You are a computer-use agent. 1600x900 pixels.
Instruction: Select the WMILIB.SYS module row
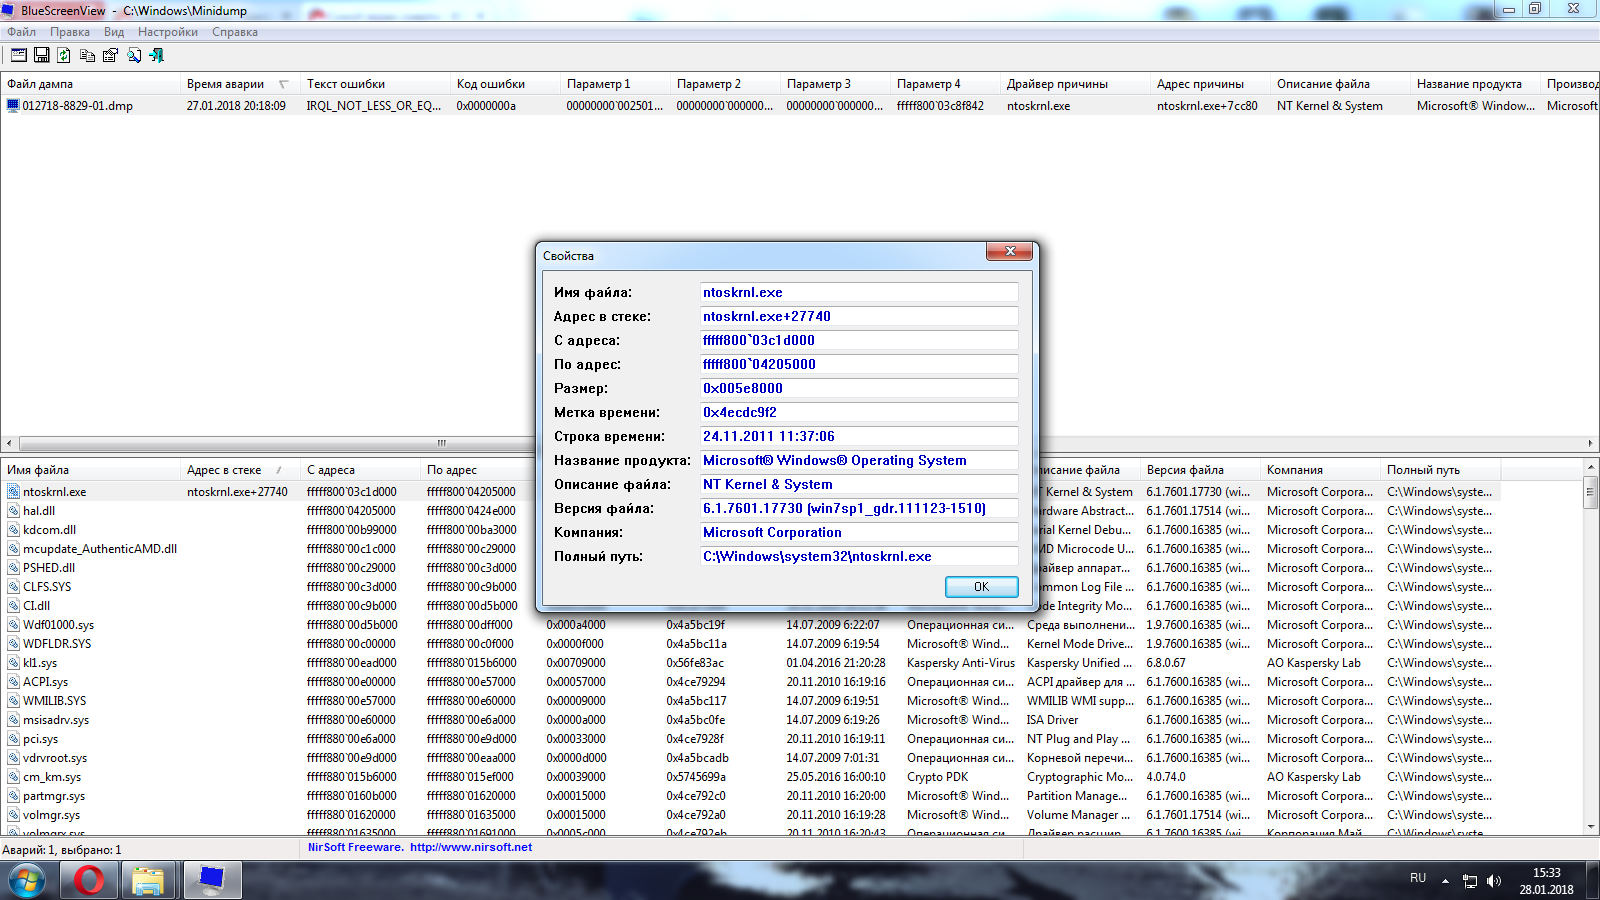tap(750, 701)
